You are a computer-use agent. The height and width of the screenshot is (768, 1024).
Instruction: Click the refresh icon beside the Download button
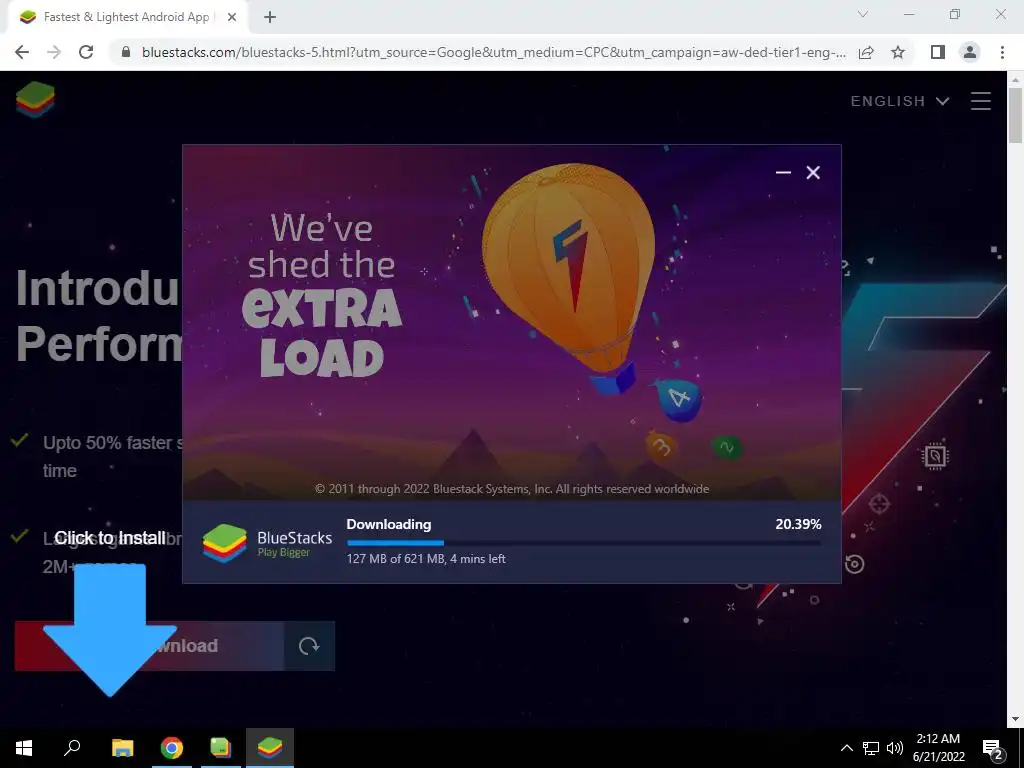coord(309,646)
